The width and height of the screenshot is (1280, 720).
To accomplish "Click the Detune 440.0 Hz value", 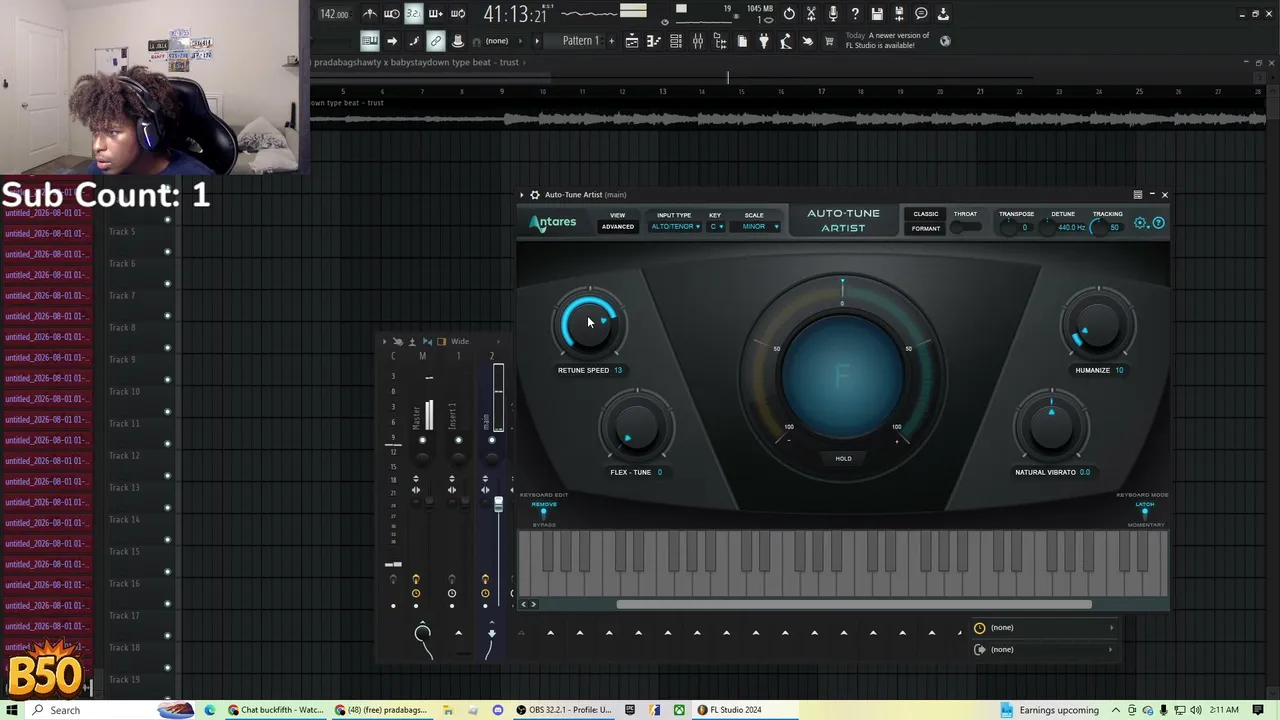I will 1071,228.
